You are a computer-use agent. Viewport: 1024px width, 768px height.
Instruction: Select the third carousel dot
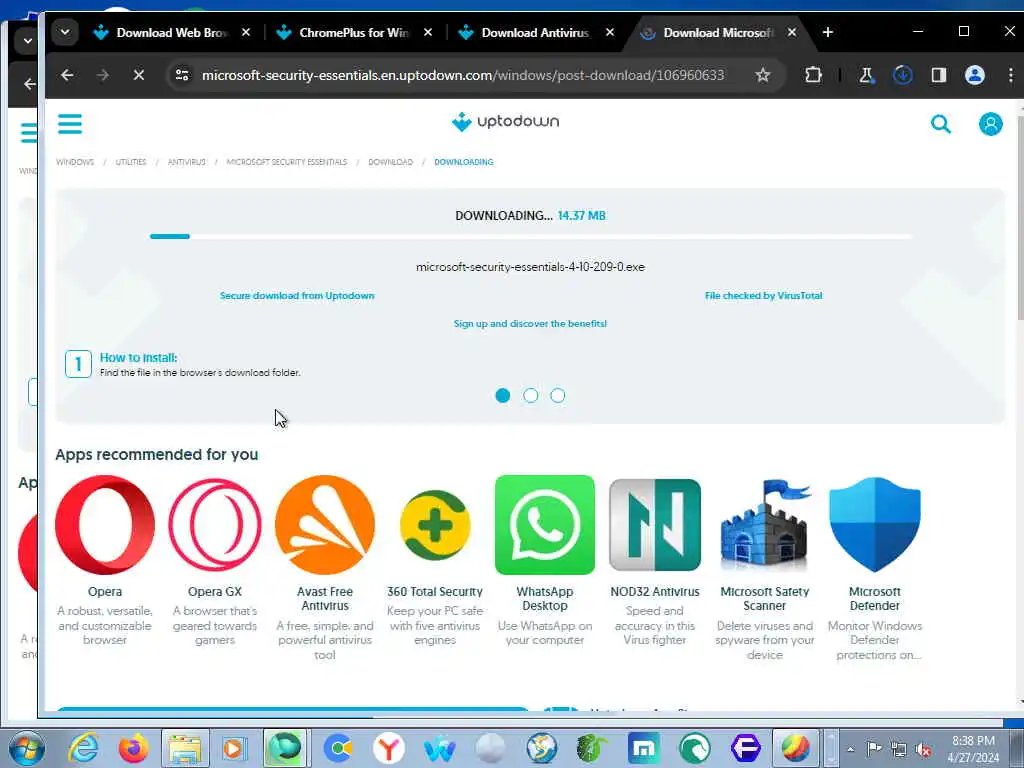pos(557,395)
